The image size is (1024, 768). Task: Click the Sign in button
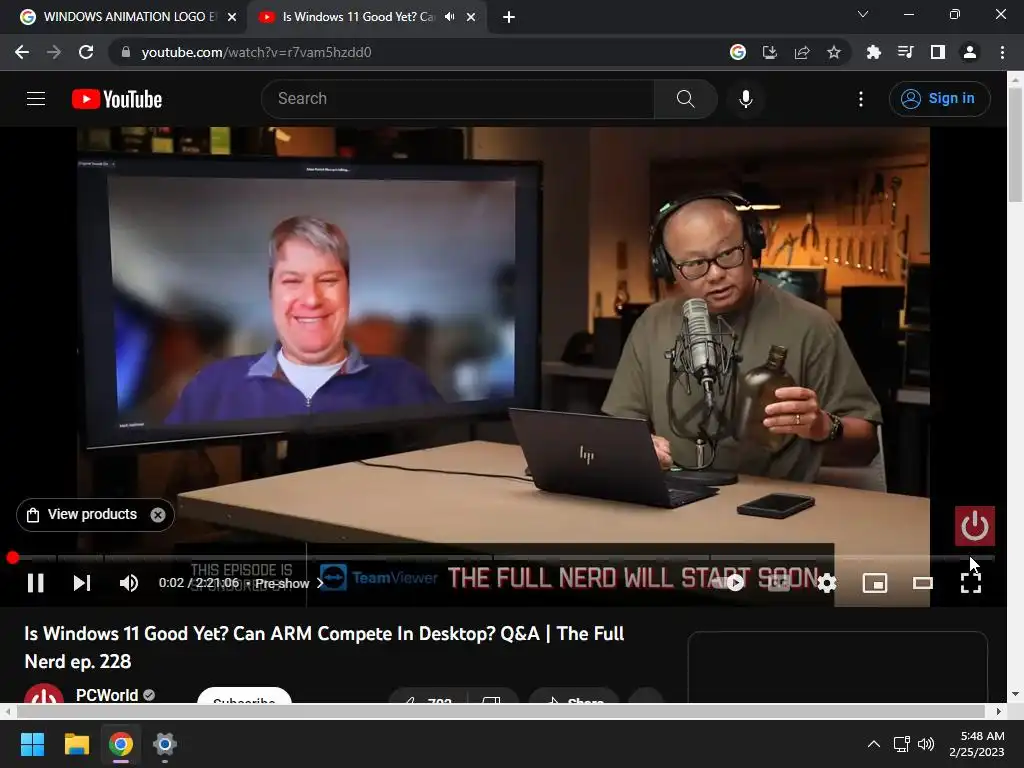pyautogui.click(x=939, y=99)
